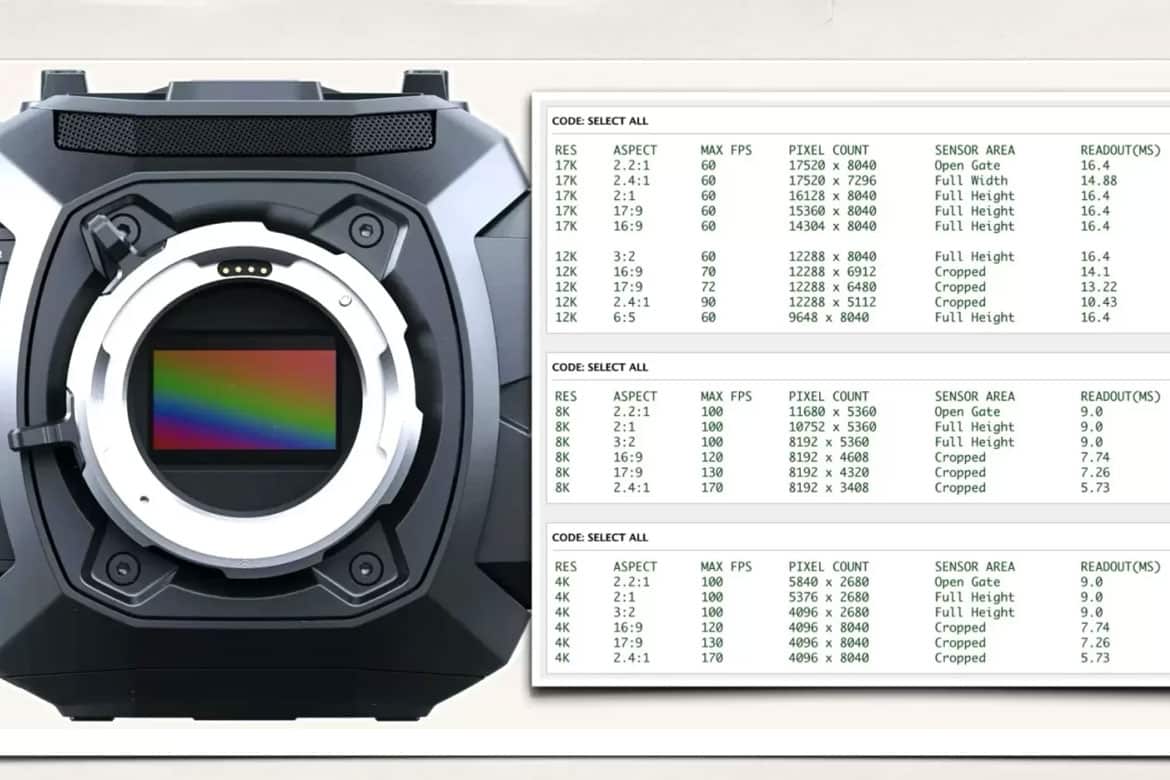Click "170" in the 4K 2.4:1 row

pos(712,658)
